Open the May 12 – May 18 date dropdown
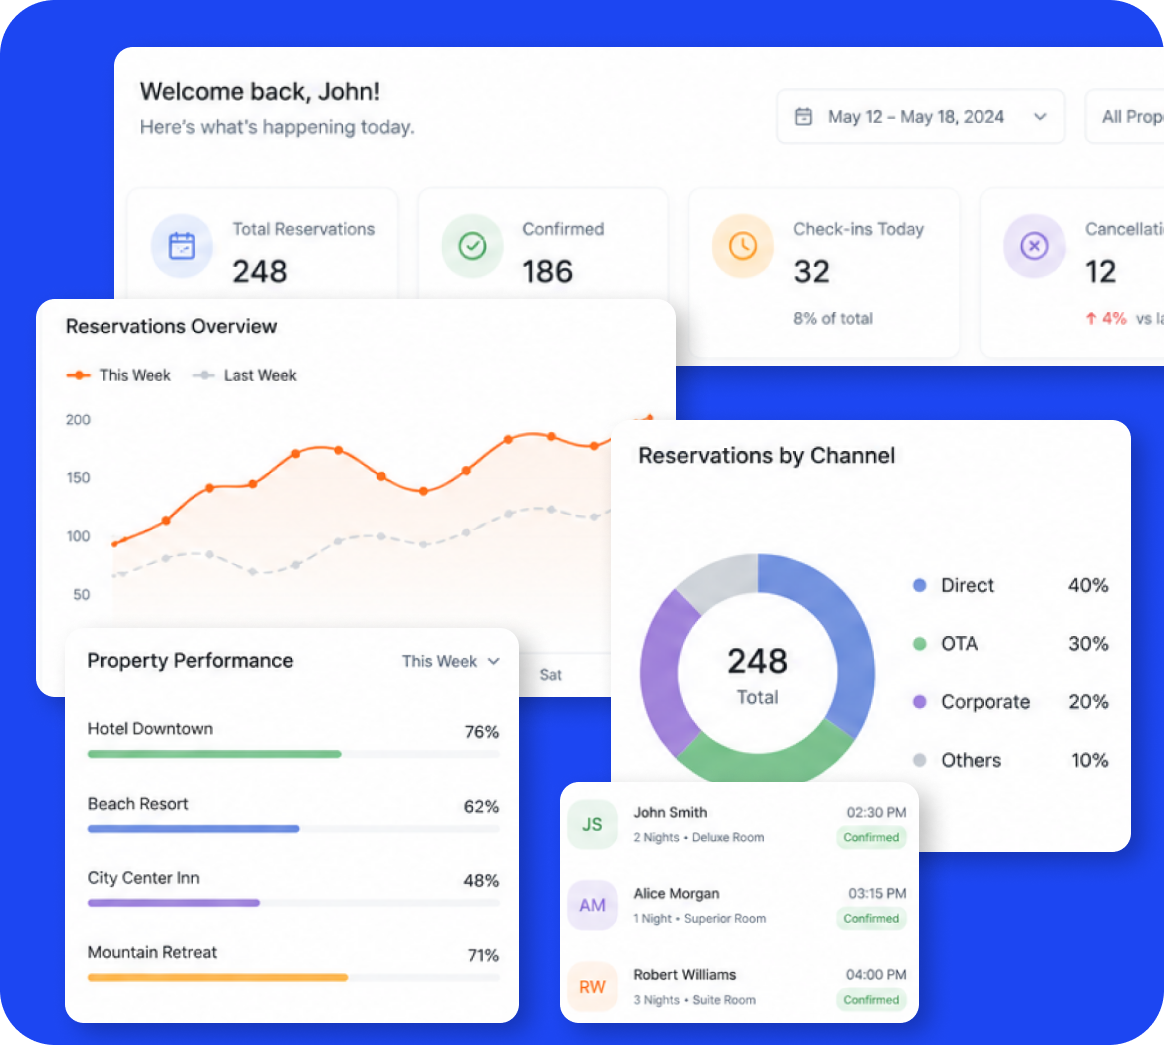The height and width of the screenshot is (1045, 1164). [921, 117]
